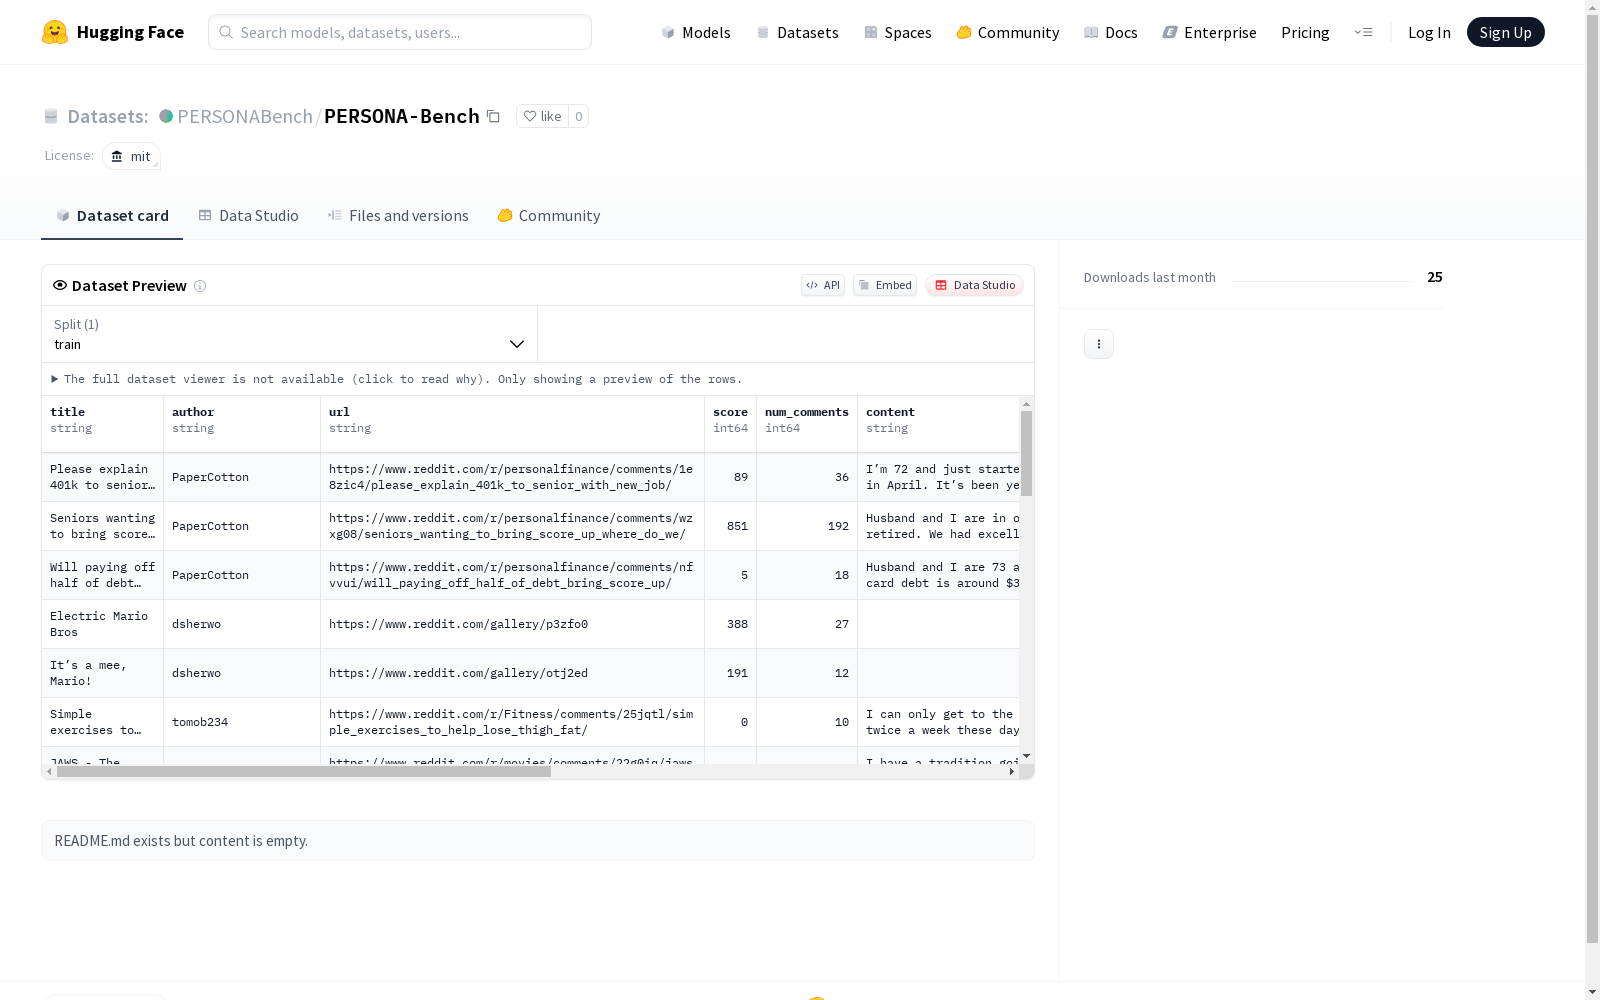Click the score value 851
This screenshot has width=1600, height=1000.
737,526
